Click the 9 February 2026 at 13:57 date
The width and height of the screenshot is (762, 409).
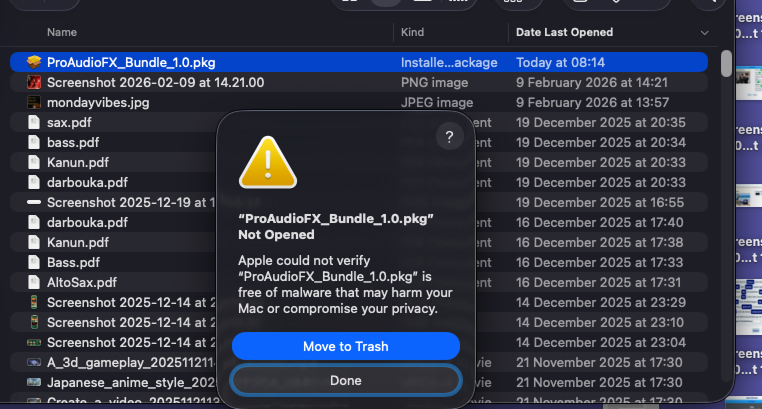coord(592,102)
